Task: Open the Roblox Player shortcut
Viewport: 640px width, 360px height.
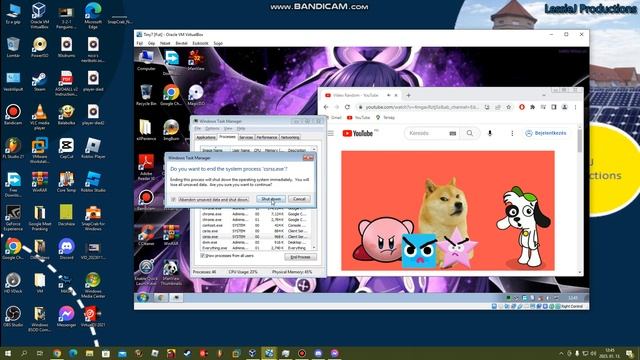Action: point(93,149)
